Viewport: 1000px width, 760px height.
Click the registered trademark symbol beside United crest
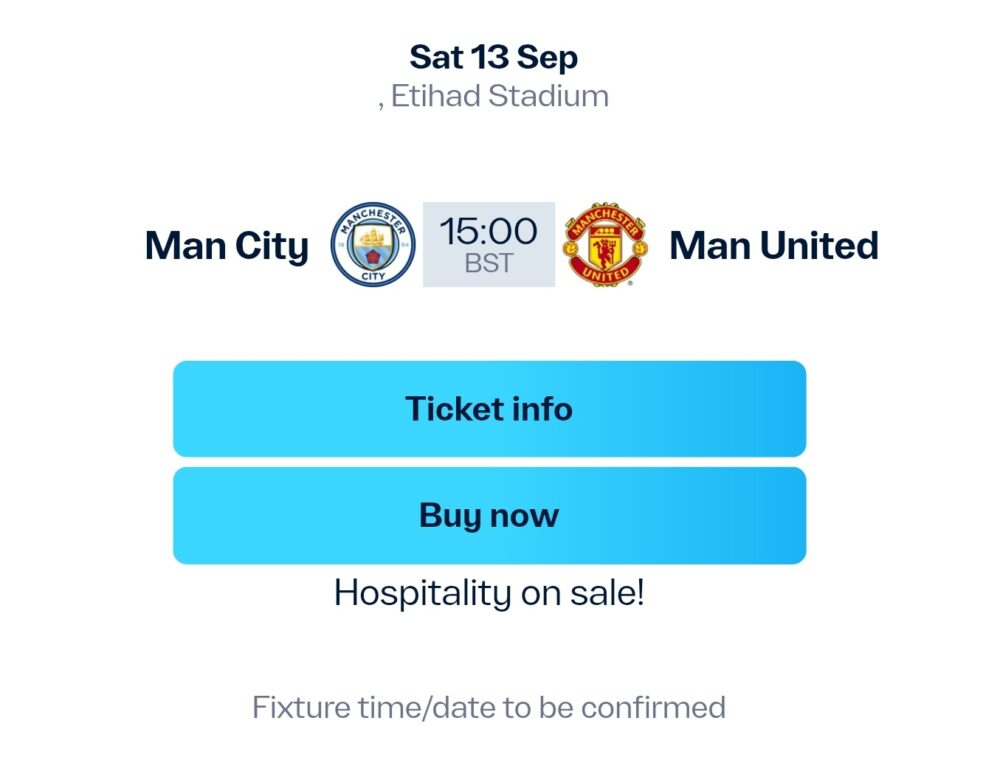(630, 283)
